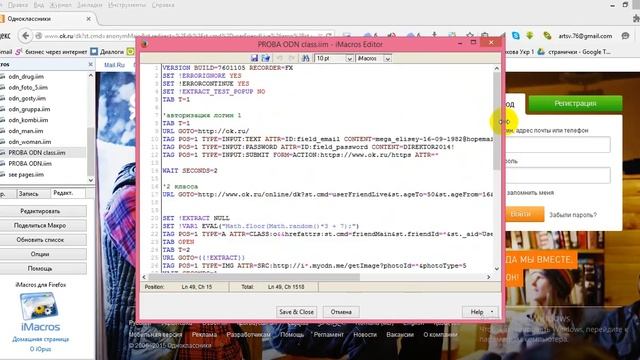The image size is (640, 360).
Task: Click the iMacros logo image
Action: tap(40, 312)
